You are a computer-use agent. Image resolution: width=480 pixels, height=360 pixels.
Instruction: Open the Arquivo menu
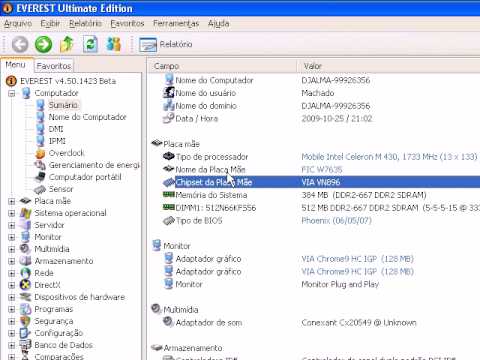point(18,24)
